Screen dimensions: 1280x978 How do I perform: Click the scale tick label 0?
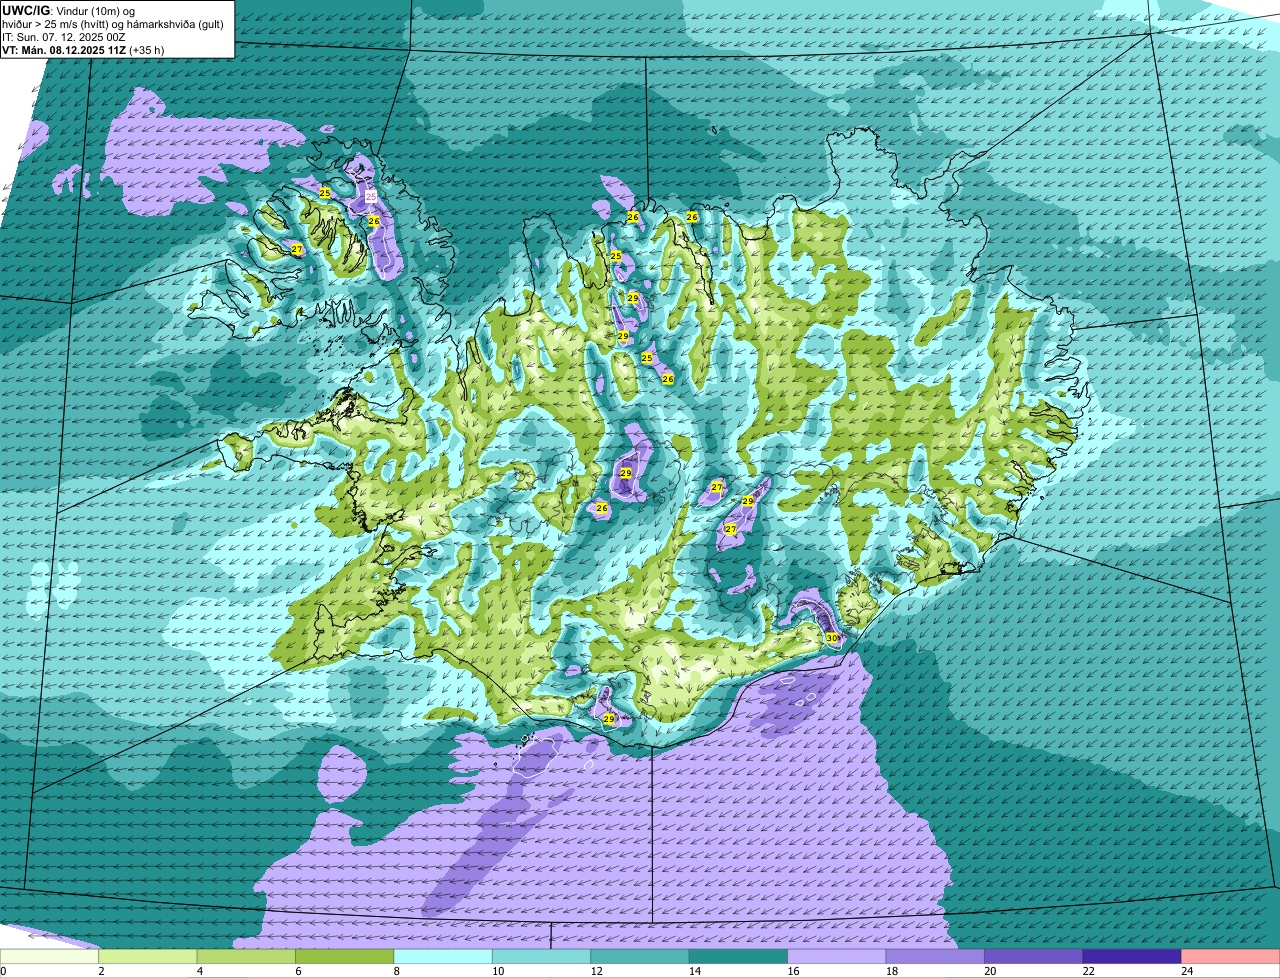pos(3,971)
